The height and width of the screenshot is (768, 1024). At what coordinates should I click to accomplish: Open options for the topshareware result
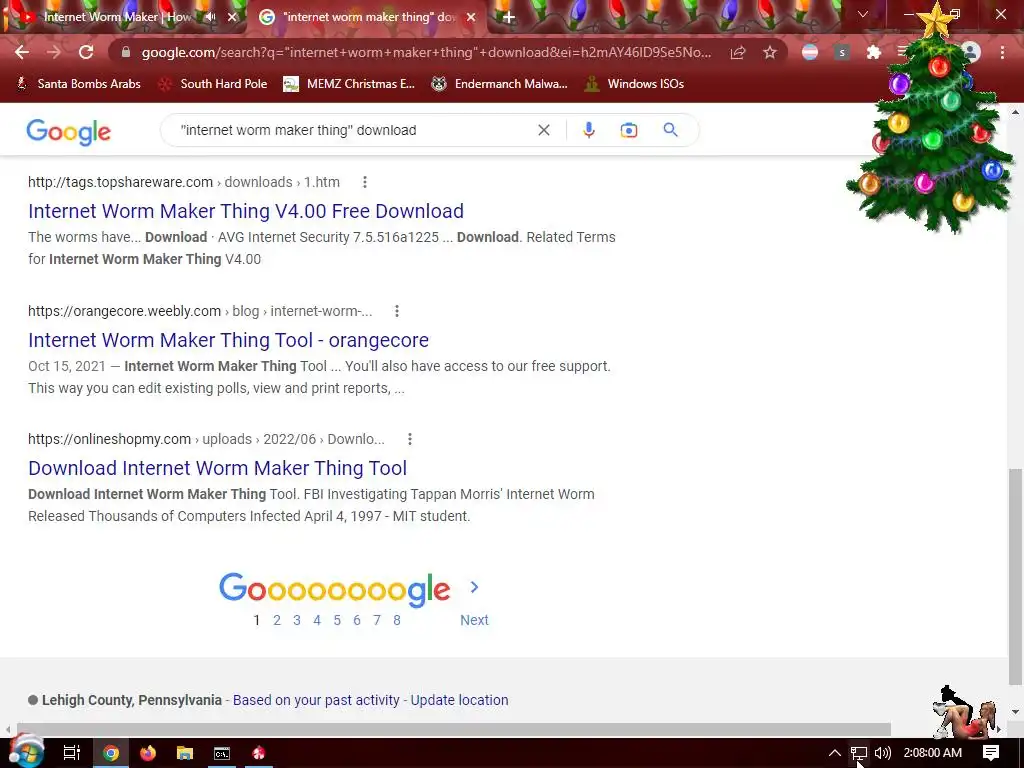(364, 182)
